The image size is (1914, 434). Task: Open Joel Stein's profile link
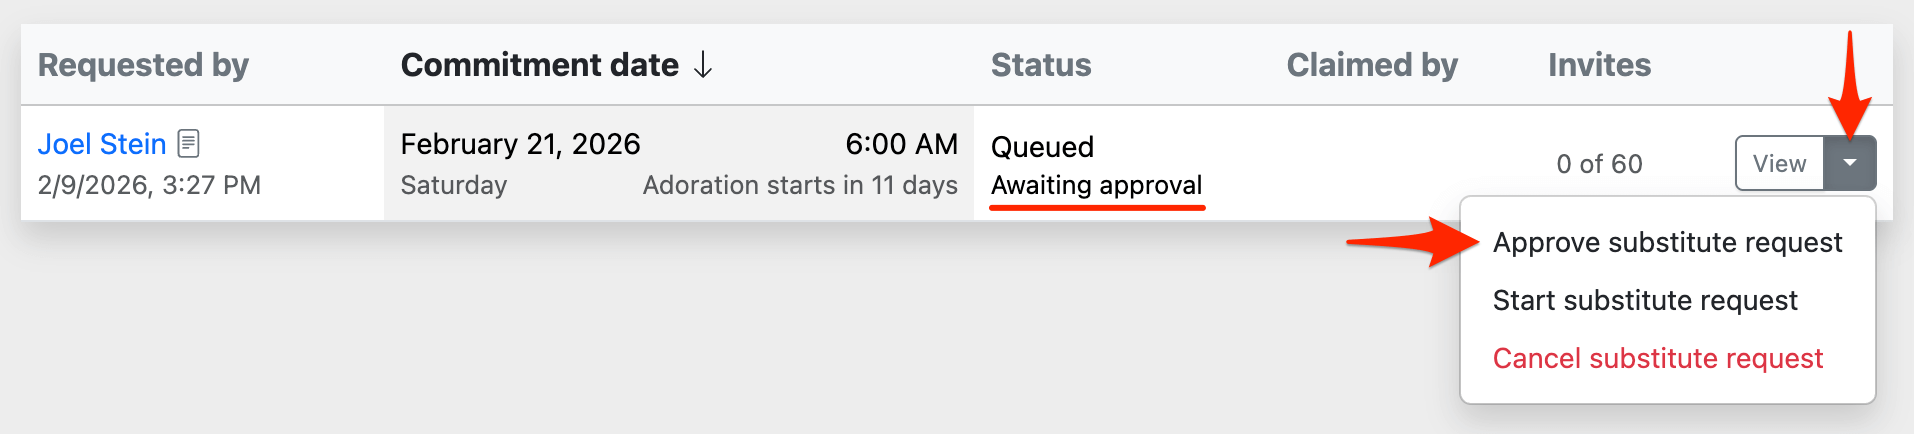(102, 144)
